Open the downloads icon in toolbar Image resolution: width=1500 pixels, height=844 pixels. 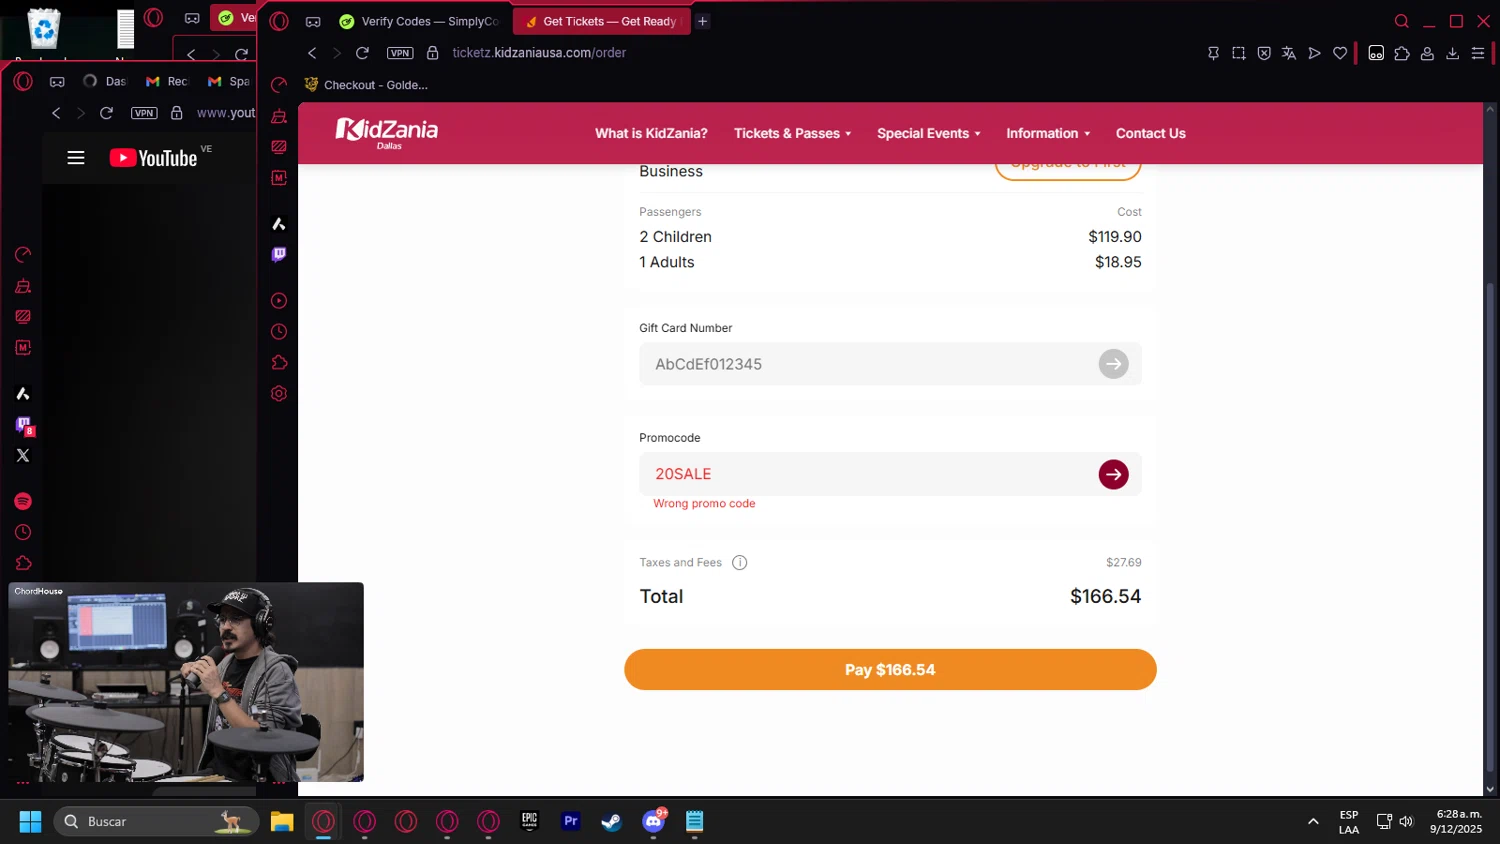(x=1452, y=53)
